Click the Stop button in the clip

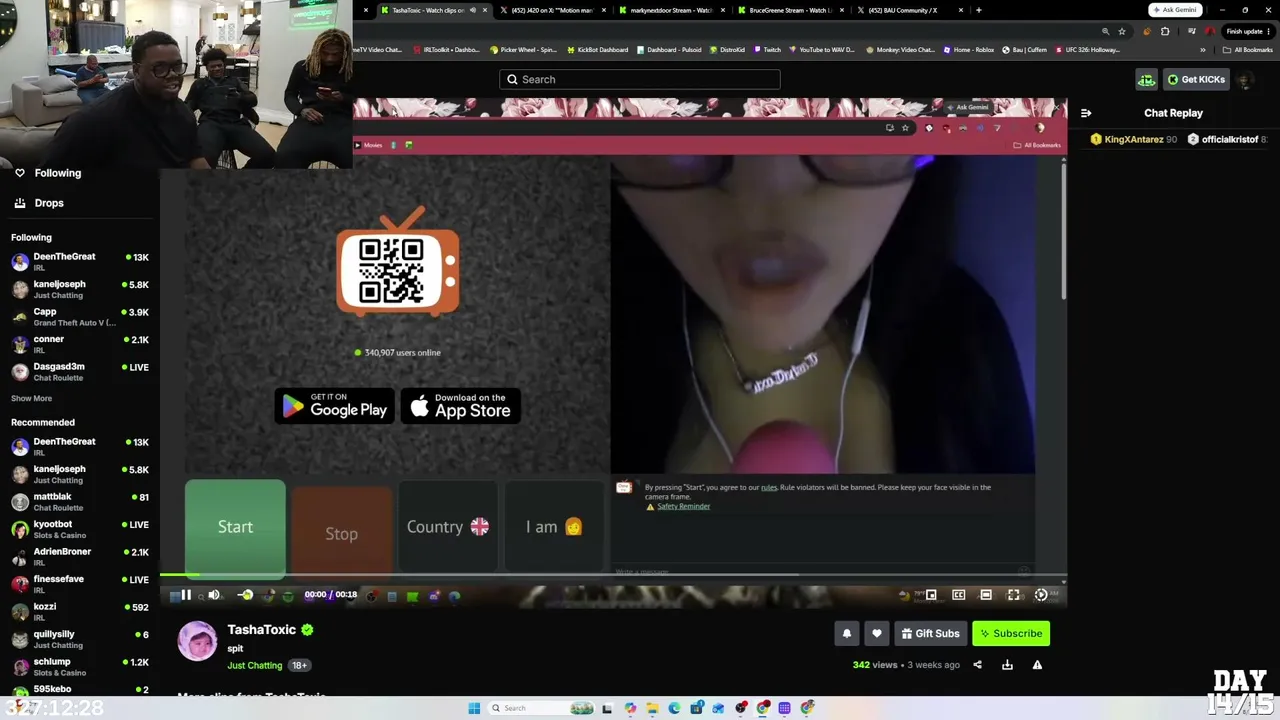pos(341,533)
